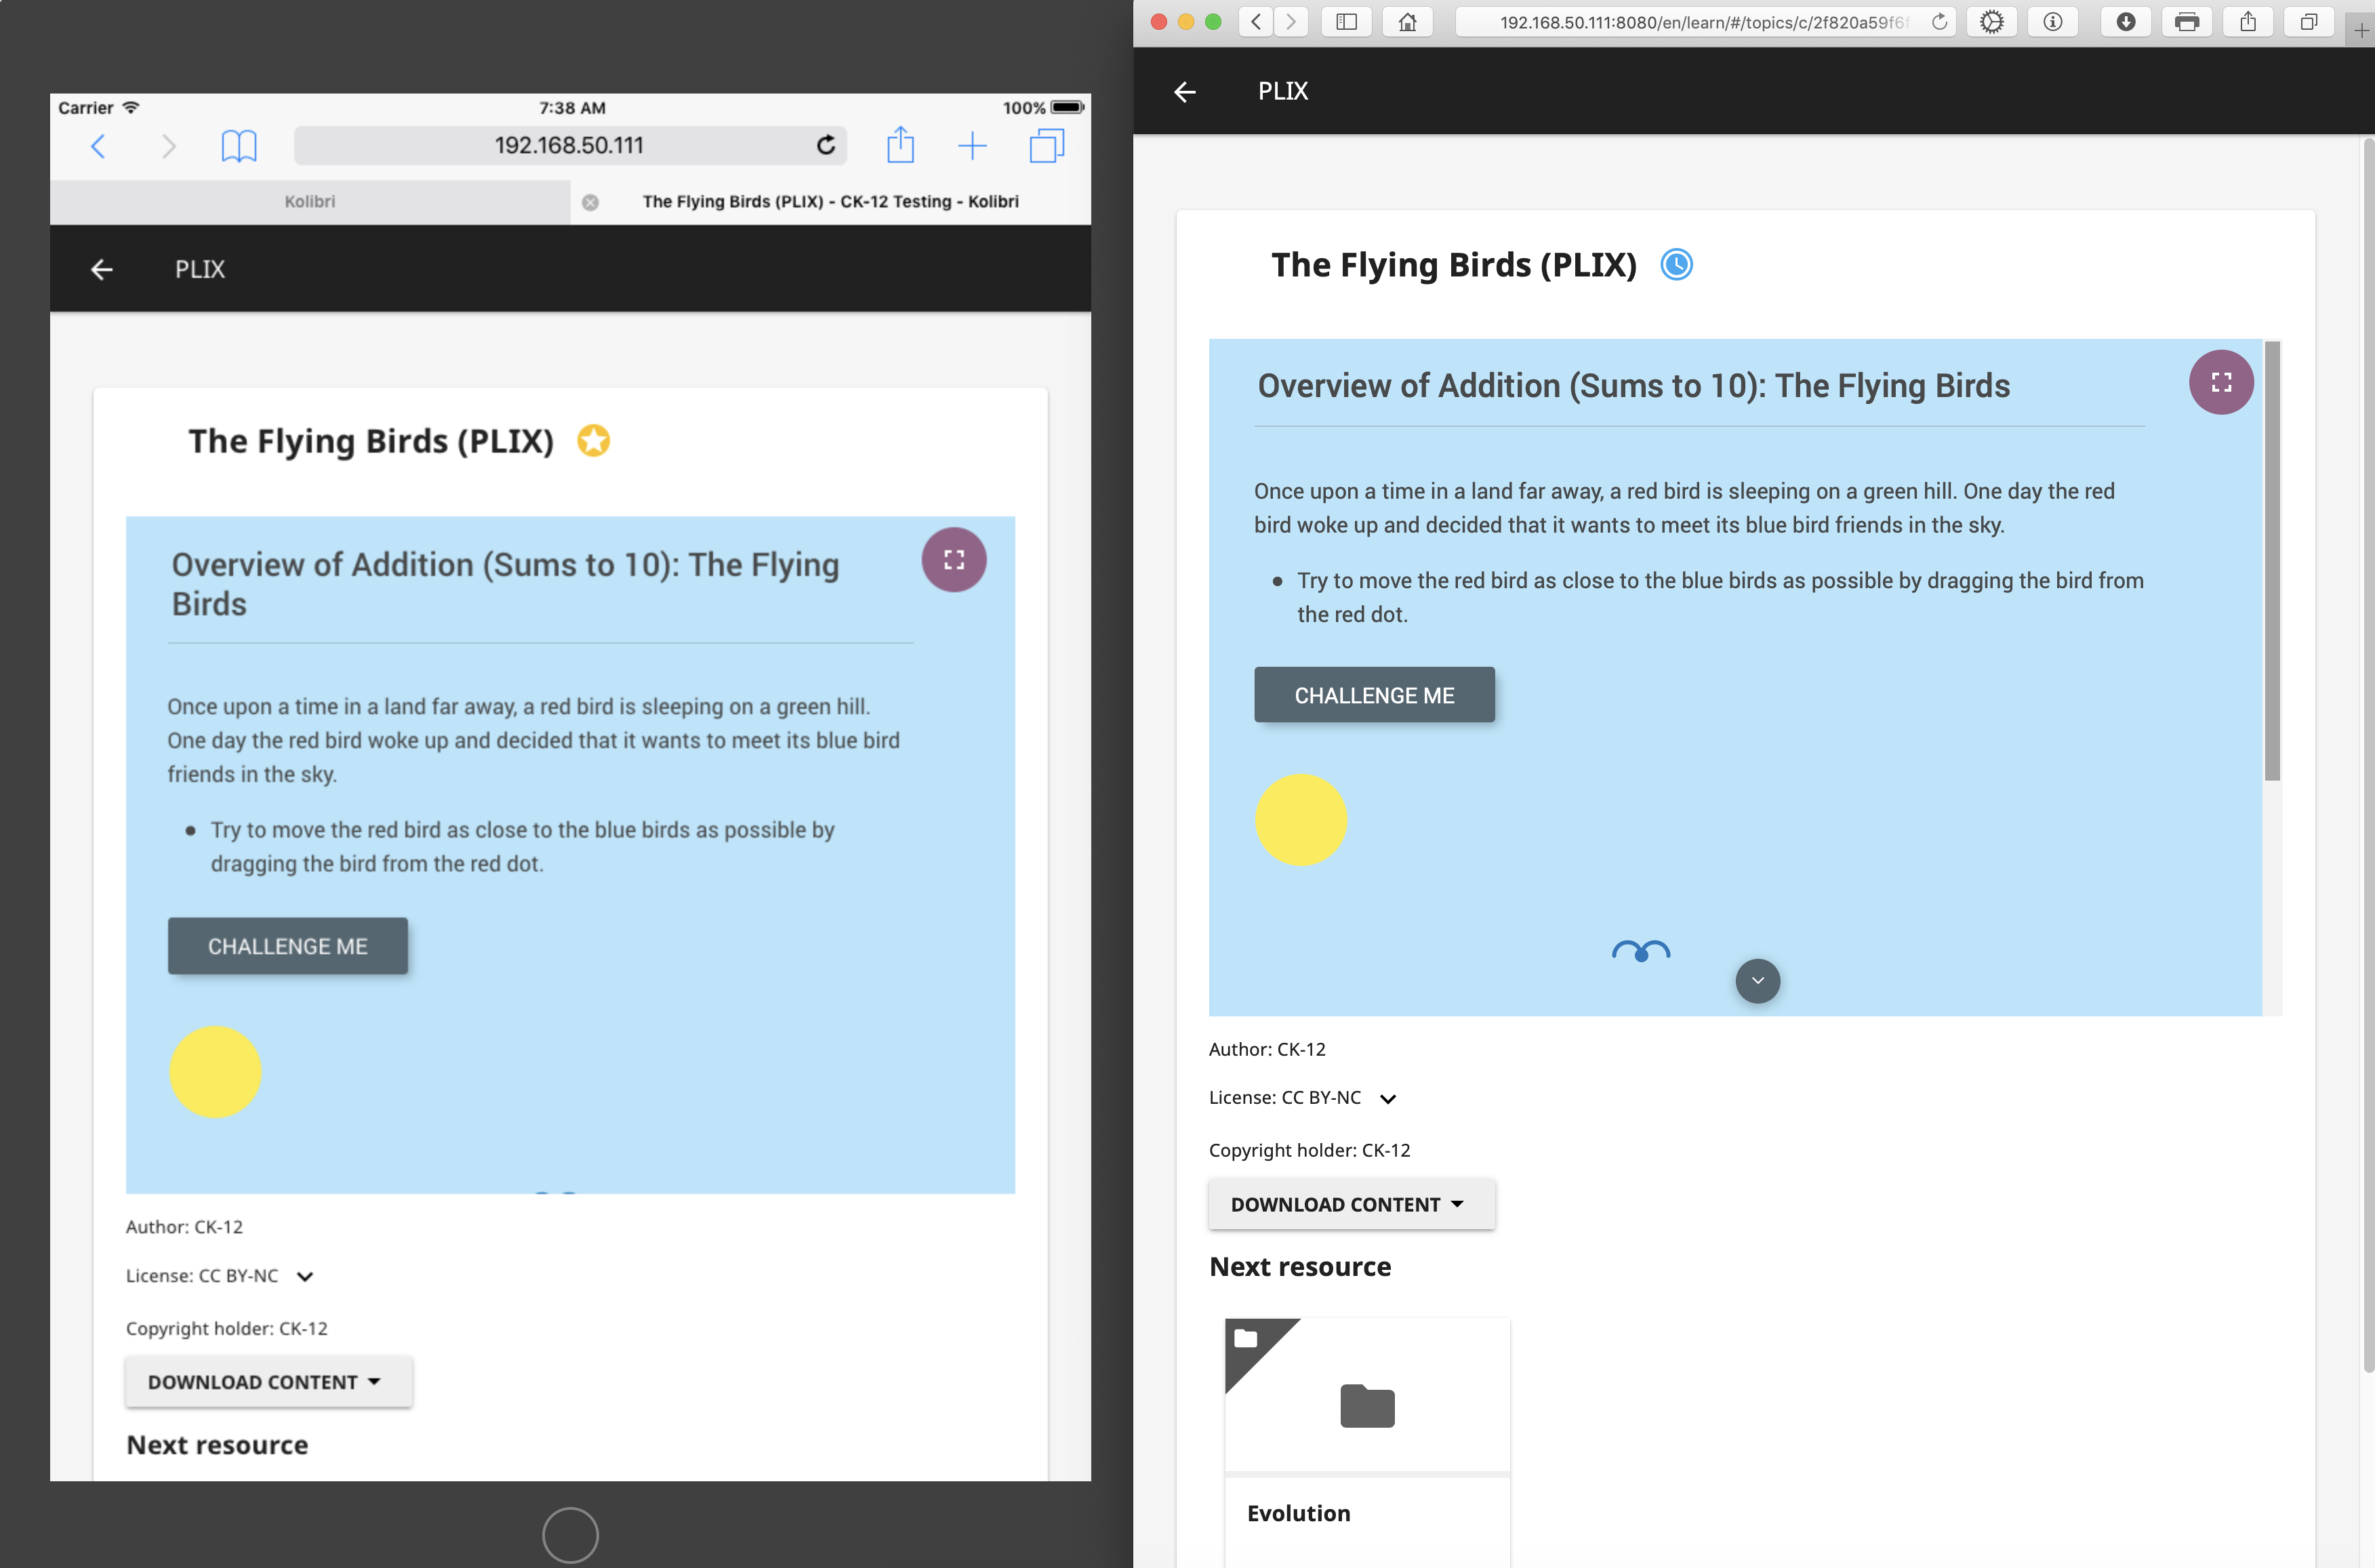
Task: Go back in iPad Safari toolbar
Action: click(x=98, y=146)
